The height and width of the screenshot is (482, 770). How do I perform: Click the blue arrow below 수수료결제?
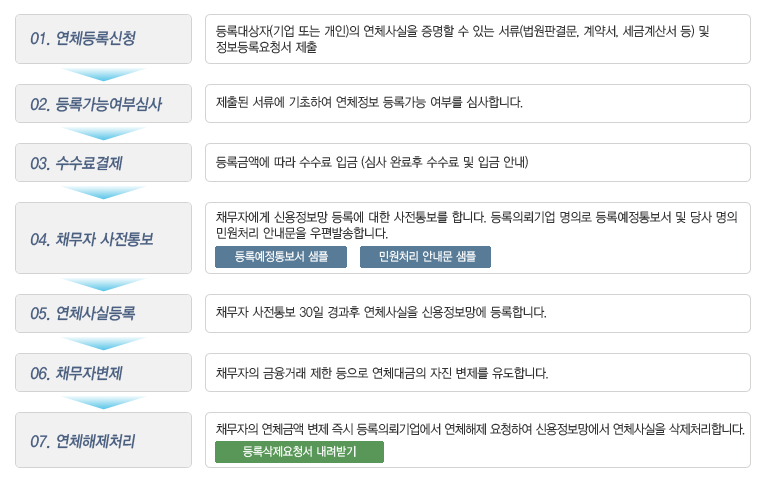[104, 192]
